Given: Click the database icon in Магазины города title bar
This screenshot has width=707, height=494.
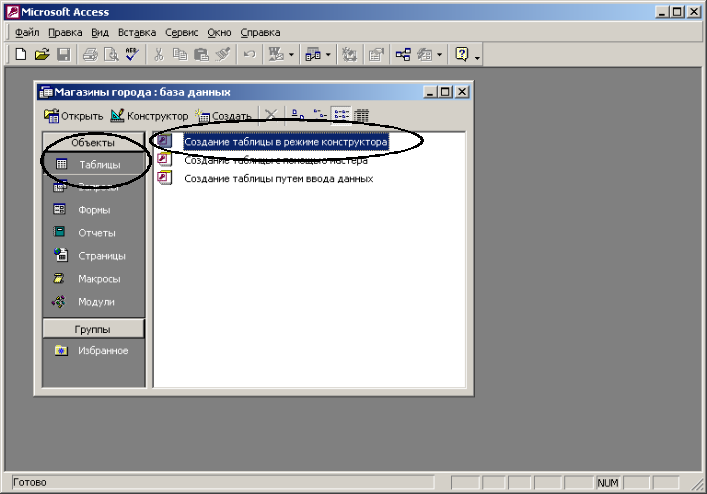Looking at the screenshot, I should (x=46, y=92).
